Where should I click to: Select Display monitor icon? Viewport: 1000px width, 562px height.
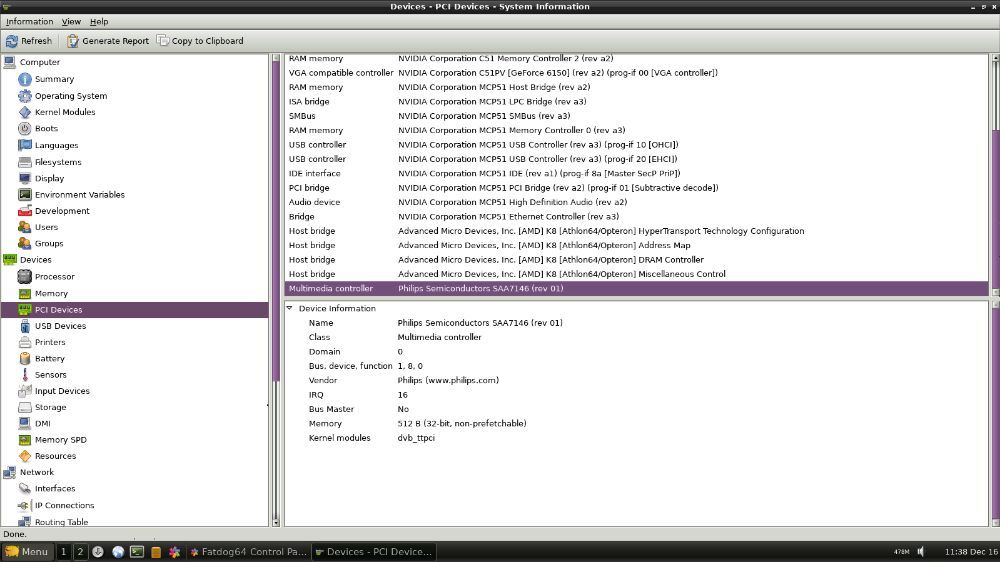[x=25, y=178]
